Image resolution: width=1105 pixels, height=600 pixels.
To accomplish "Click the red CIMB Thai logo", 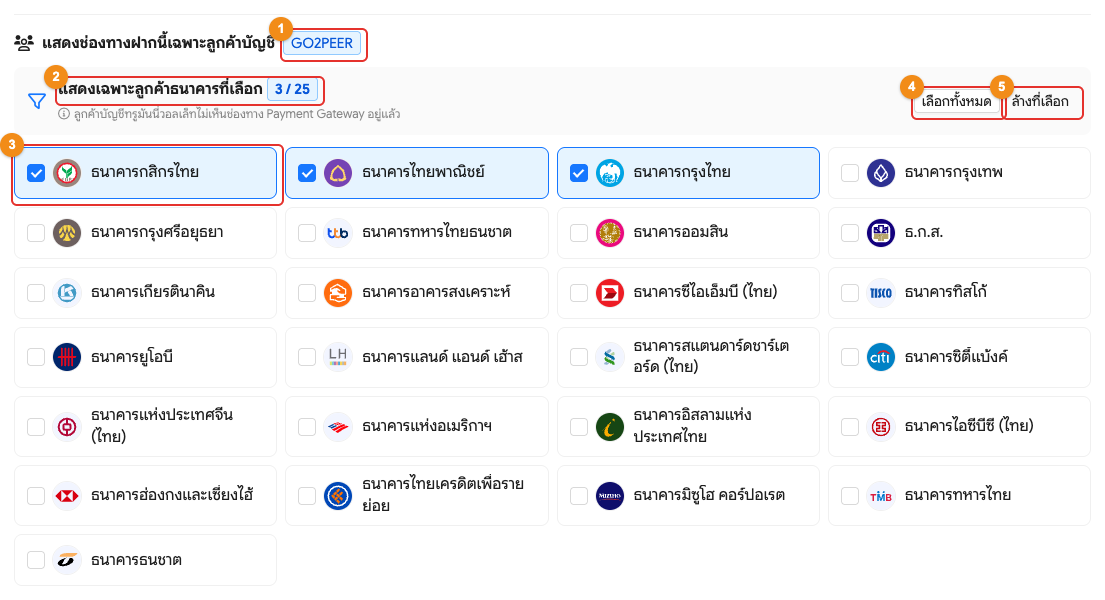I will click(610, 293).
